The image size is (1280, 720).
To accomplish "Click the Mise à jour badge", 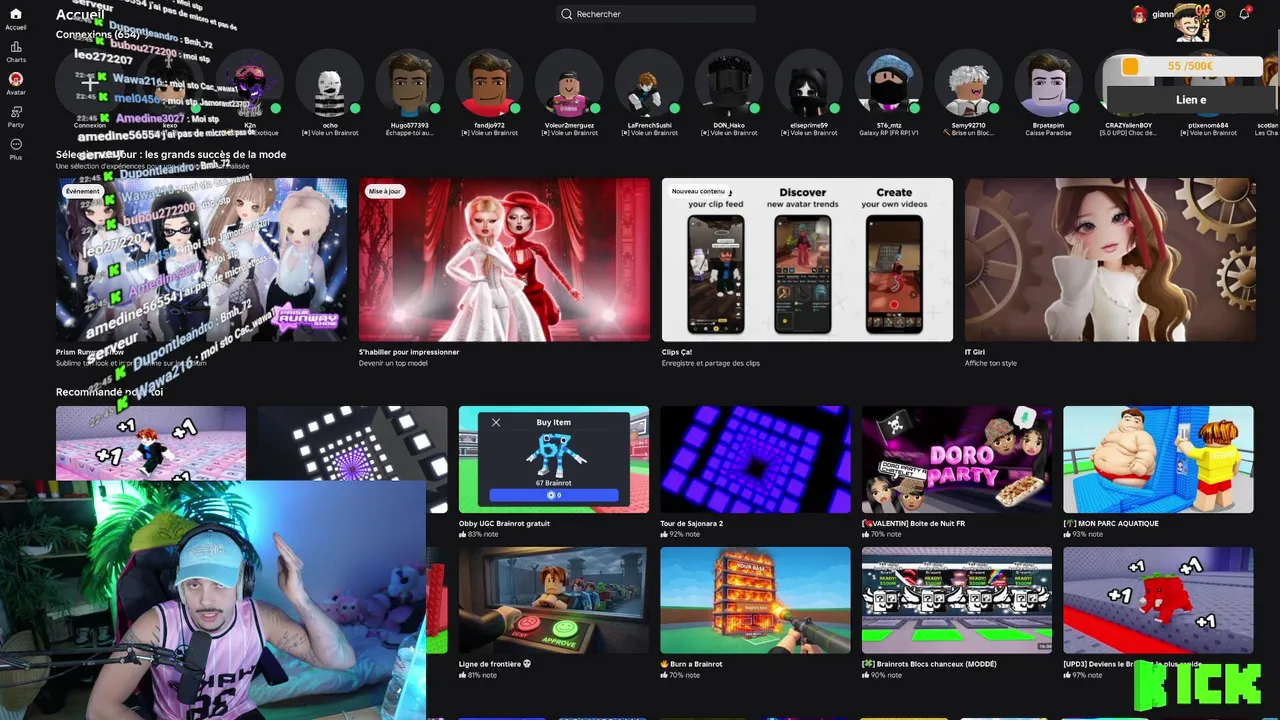I will pos(385,191).
